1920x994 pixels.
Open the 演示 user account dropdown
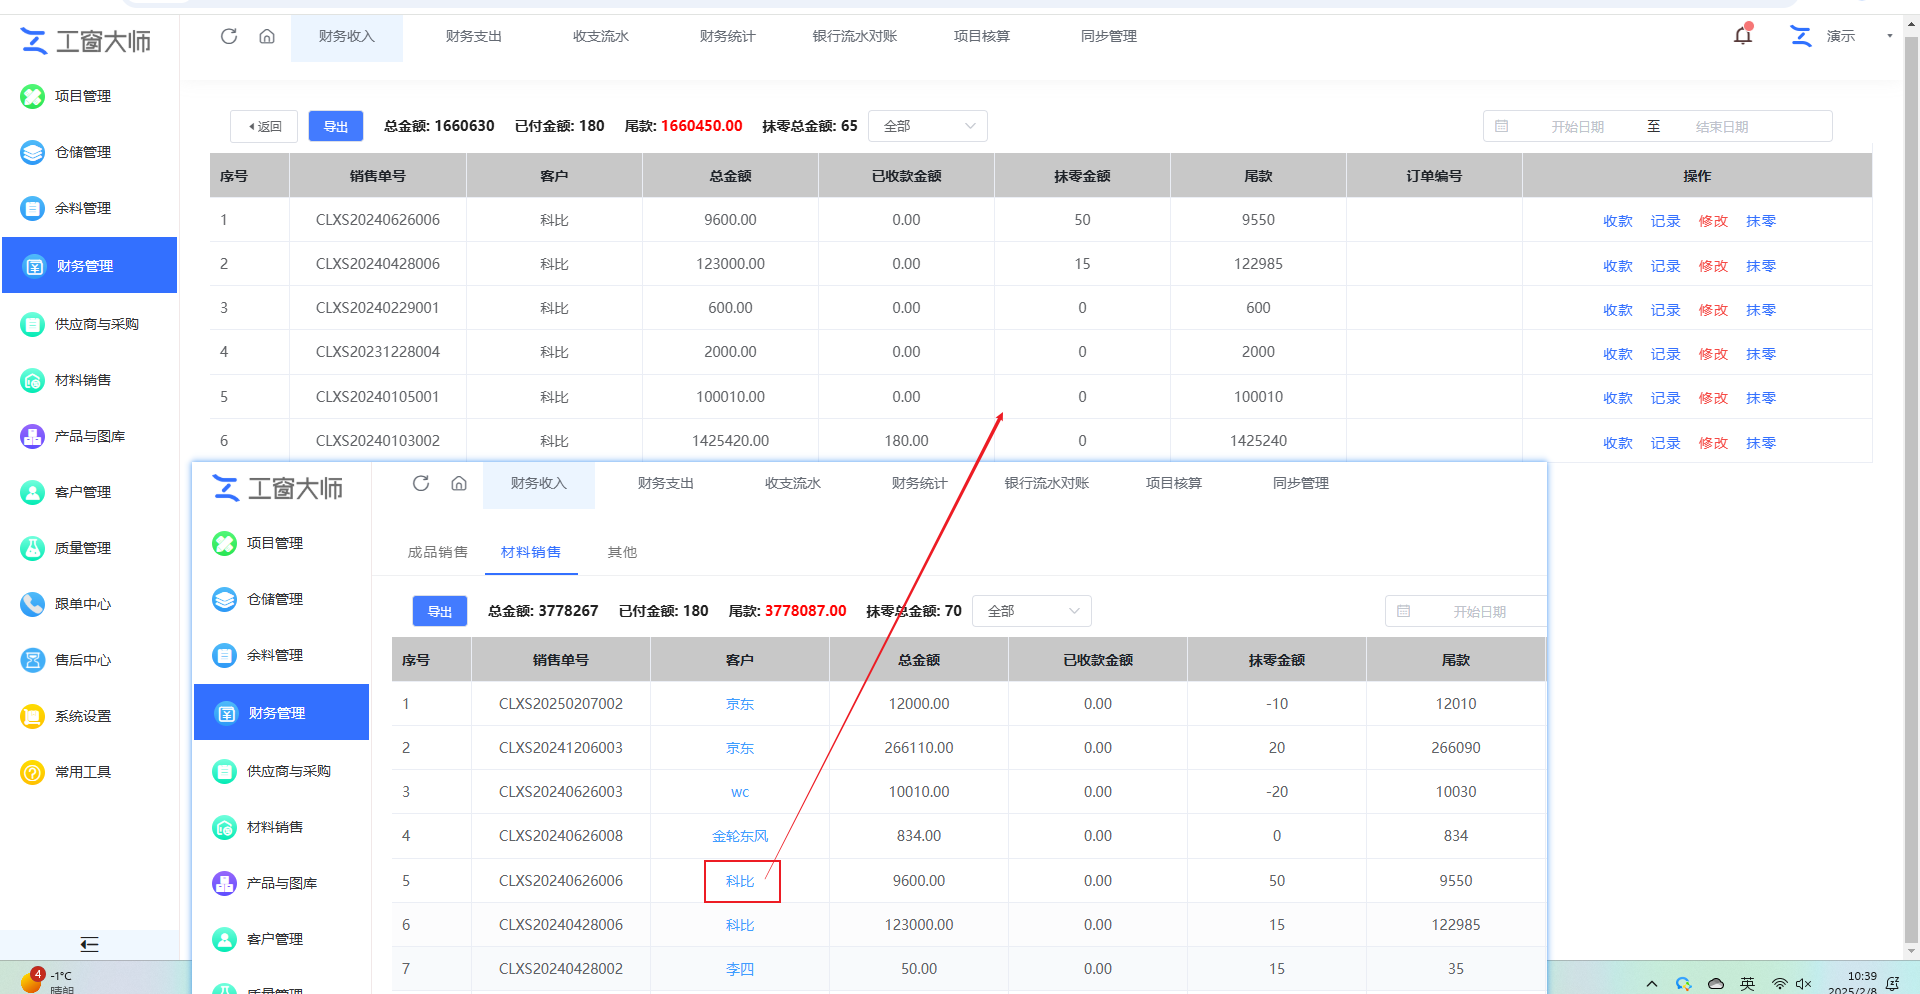click(x=1840, y=36)
